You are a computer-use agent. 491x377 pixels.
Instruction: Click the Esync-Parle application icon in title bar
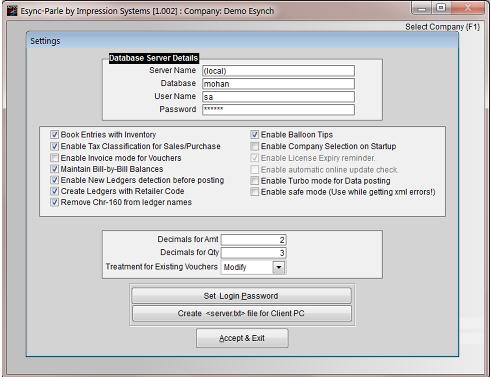tap(12, 11)
